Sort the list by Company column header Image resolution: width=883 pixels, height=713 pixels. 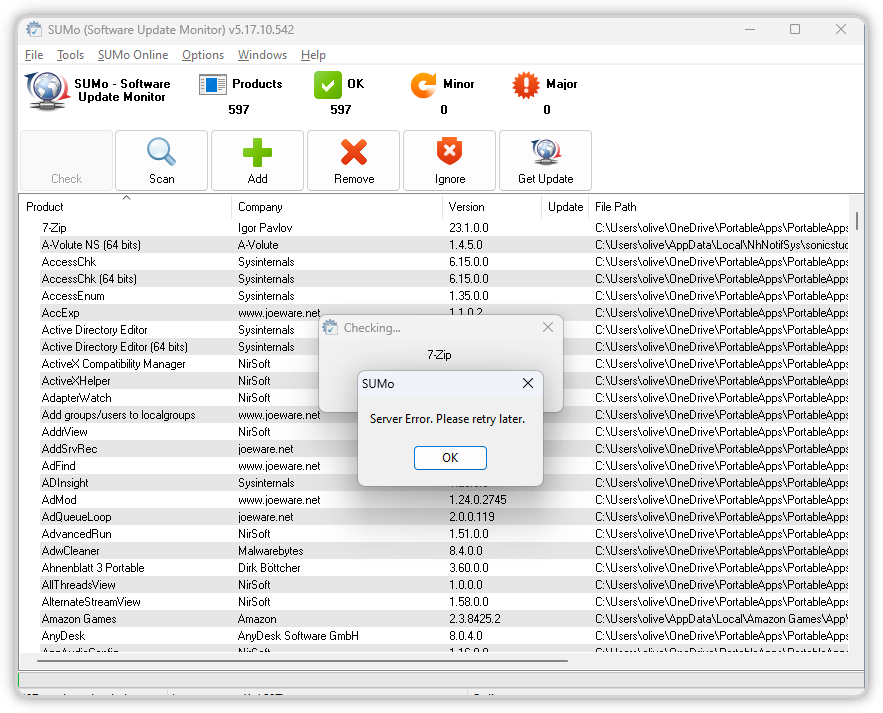(x=337, y=207)
